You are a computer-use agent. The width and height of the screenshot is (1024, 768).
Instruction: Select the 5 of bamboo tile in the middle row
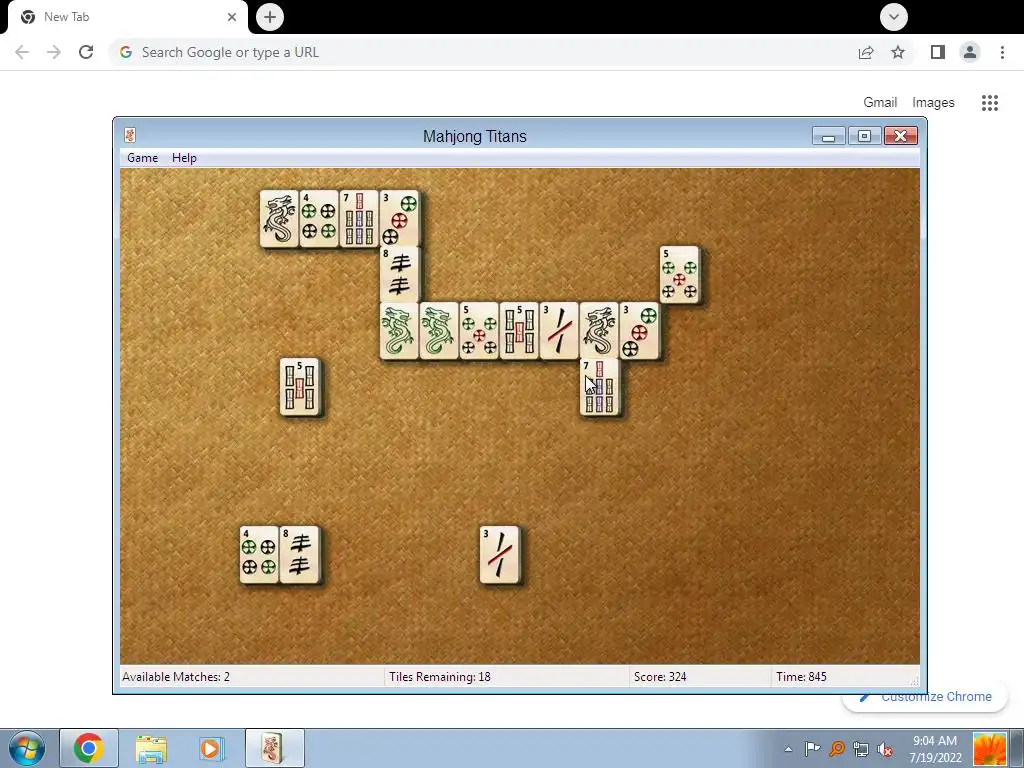point(519,330)
